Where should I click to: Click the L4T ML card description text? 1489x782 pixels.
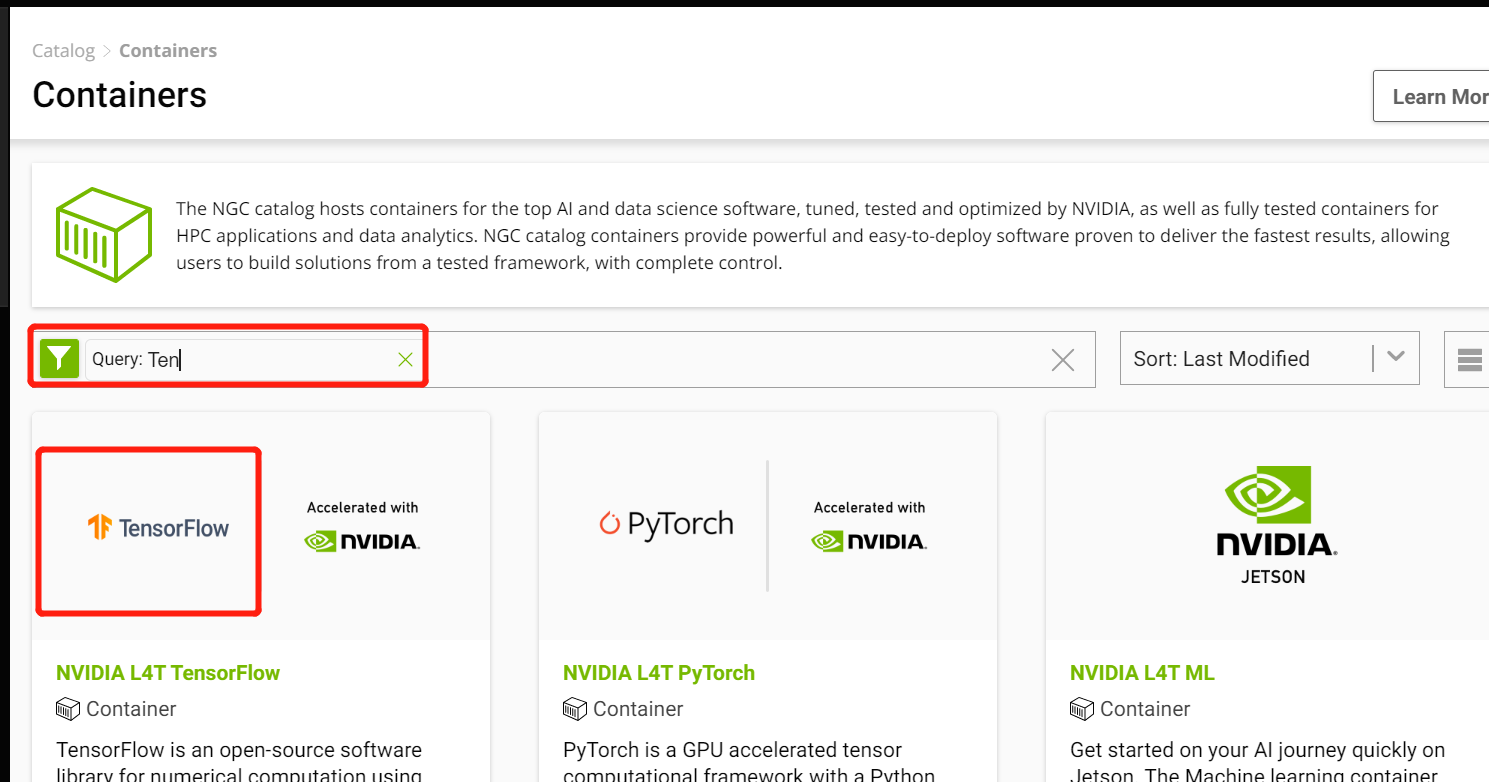(1258, 761)
